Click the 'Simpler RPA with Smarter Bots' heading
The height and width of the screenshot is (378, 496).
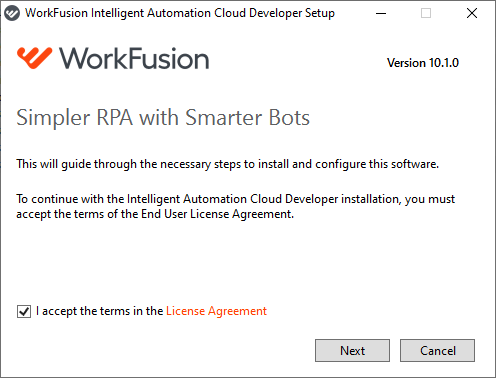[163, 118]
